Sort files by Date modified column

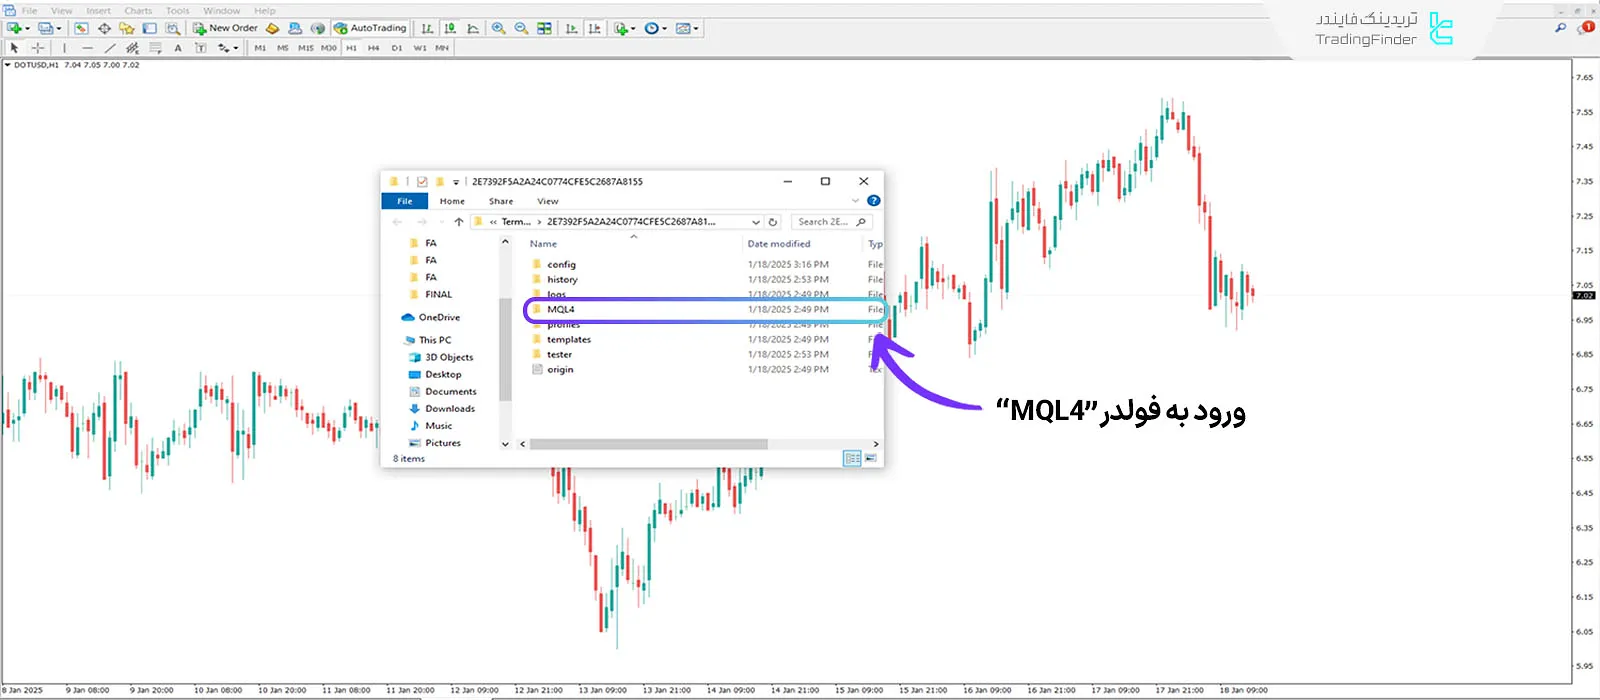[x=779, y=244]
